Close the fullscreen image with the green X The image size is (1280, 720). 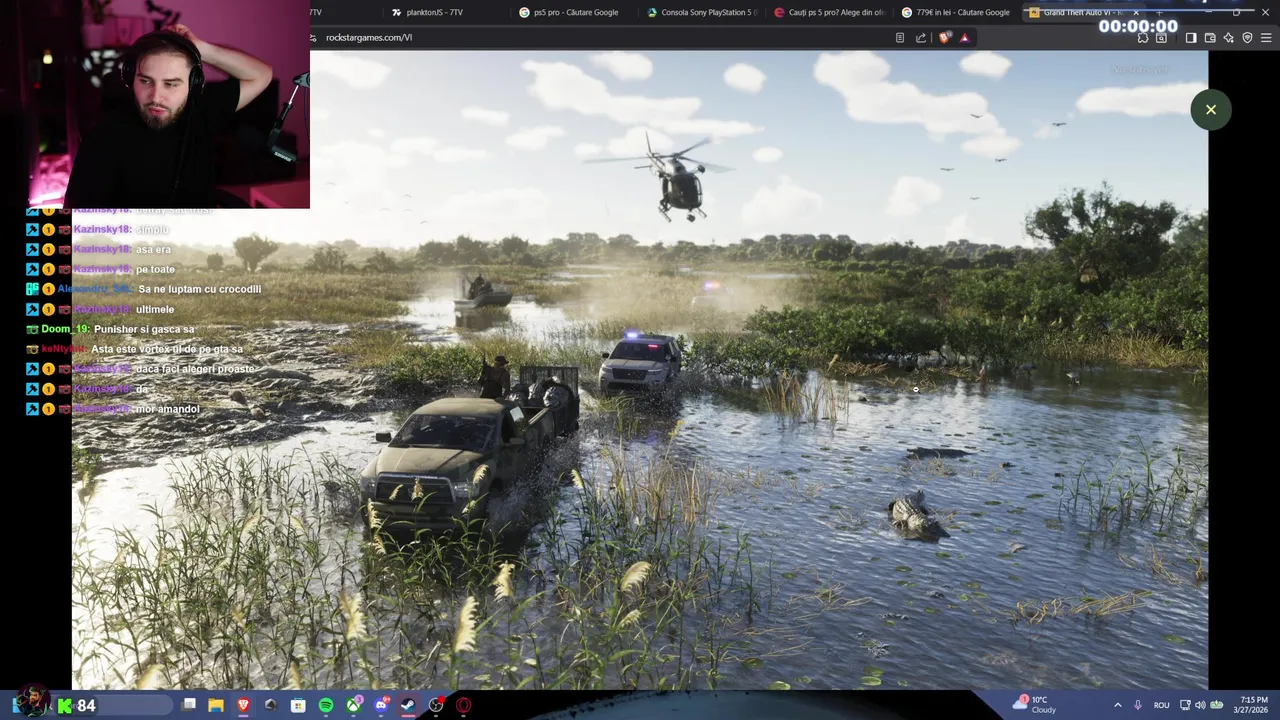(x=1210, y=110)
